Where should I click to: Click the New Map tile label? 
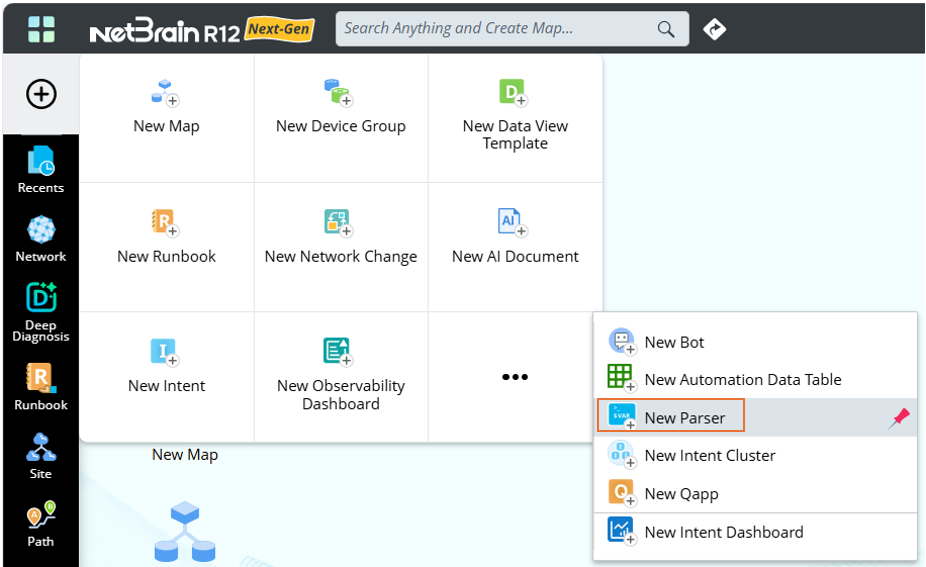[x=167, y=126]
